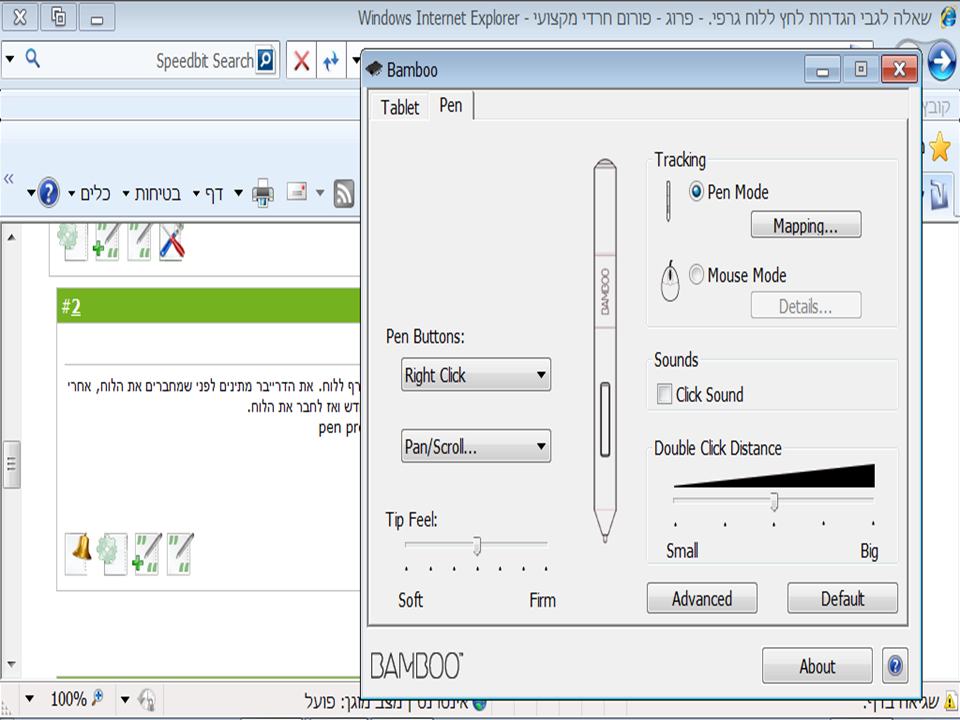Click the crossed tools icon above post #2
This screenshot has height=720, width=960.
[172, 241]
